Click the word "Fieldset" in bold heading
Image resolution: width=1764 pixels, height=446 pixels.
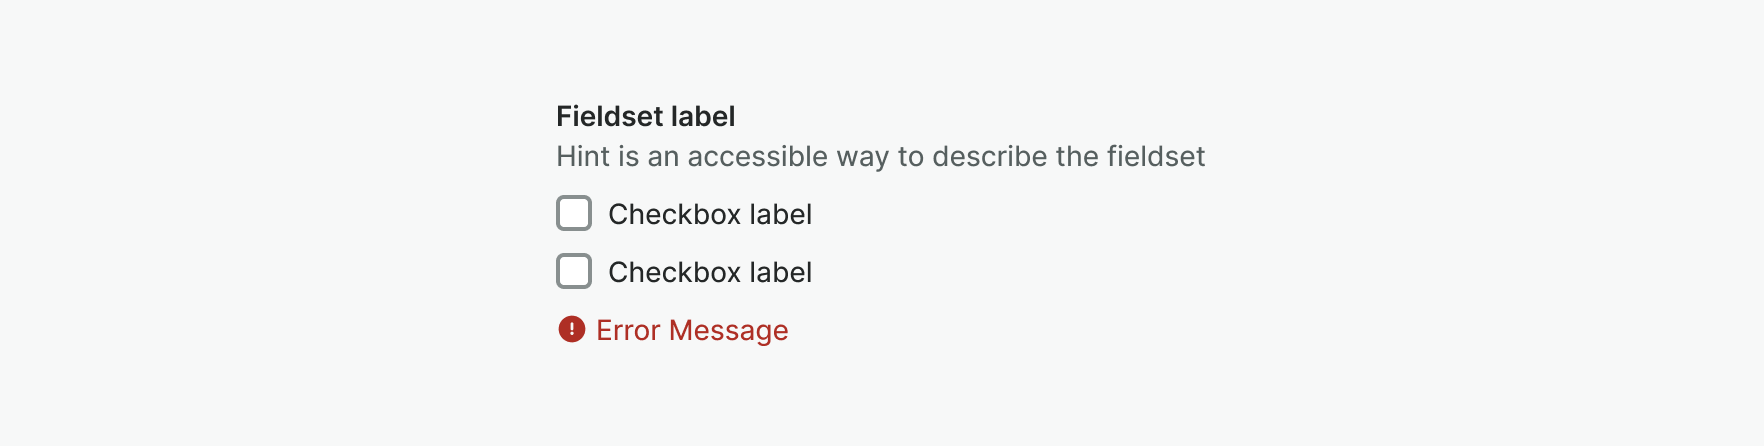pos(609,117)
